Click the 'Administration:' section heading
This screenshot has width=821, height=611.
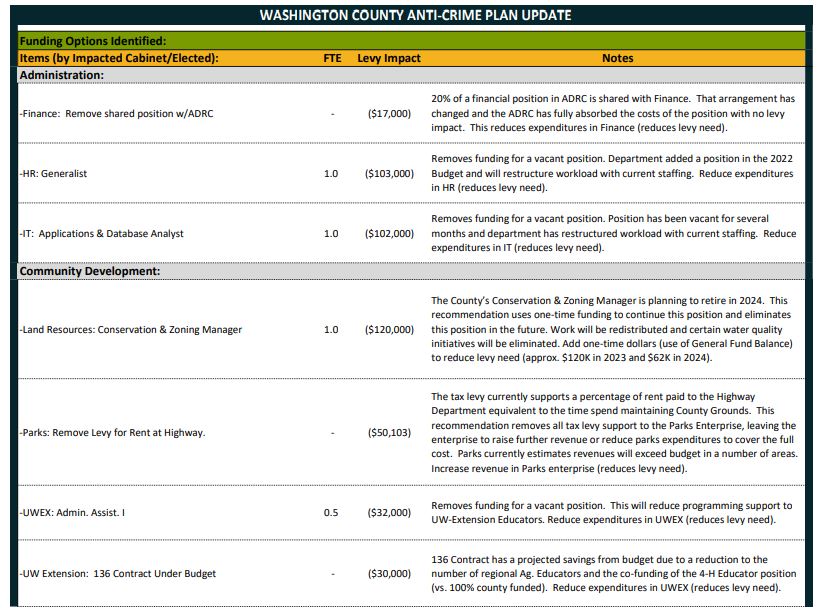(62, 75)
